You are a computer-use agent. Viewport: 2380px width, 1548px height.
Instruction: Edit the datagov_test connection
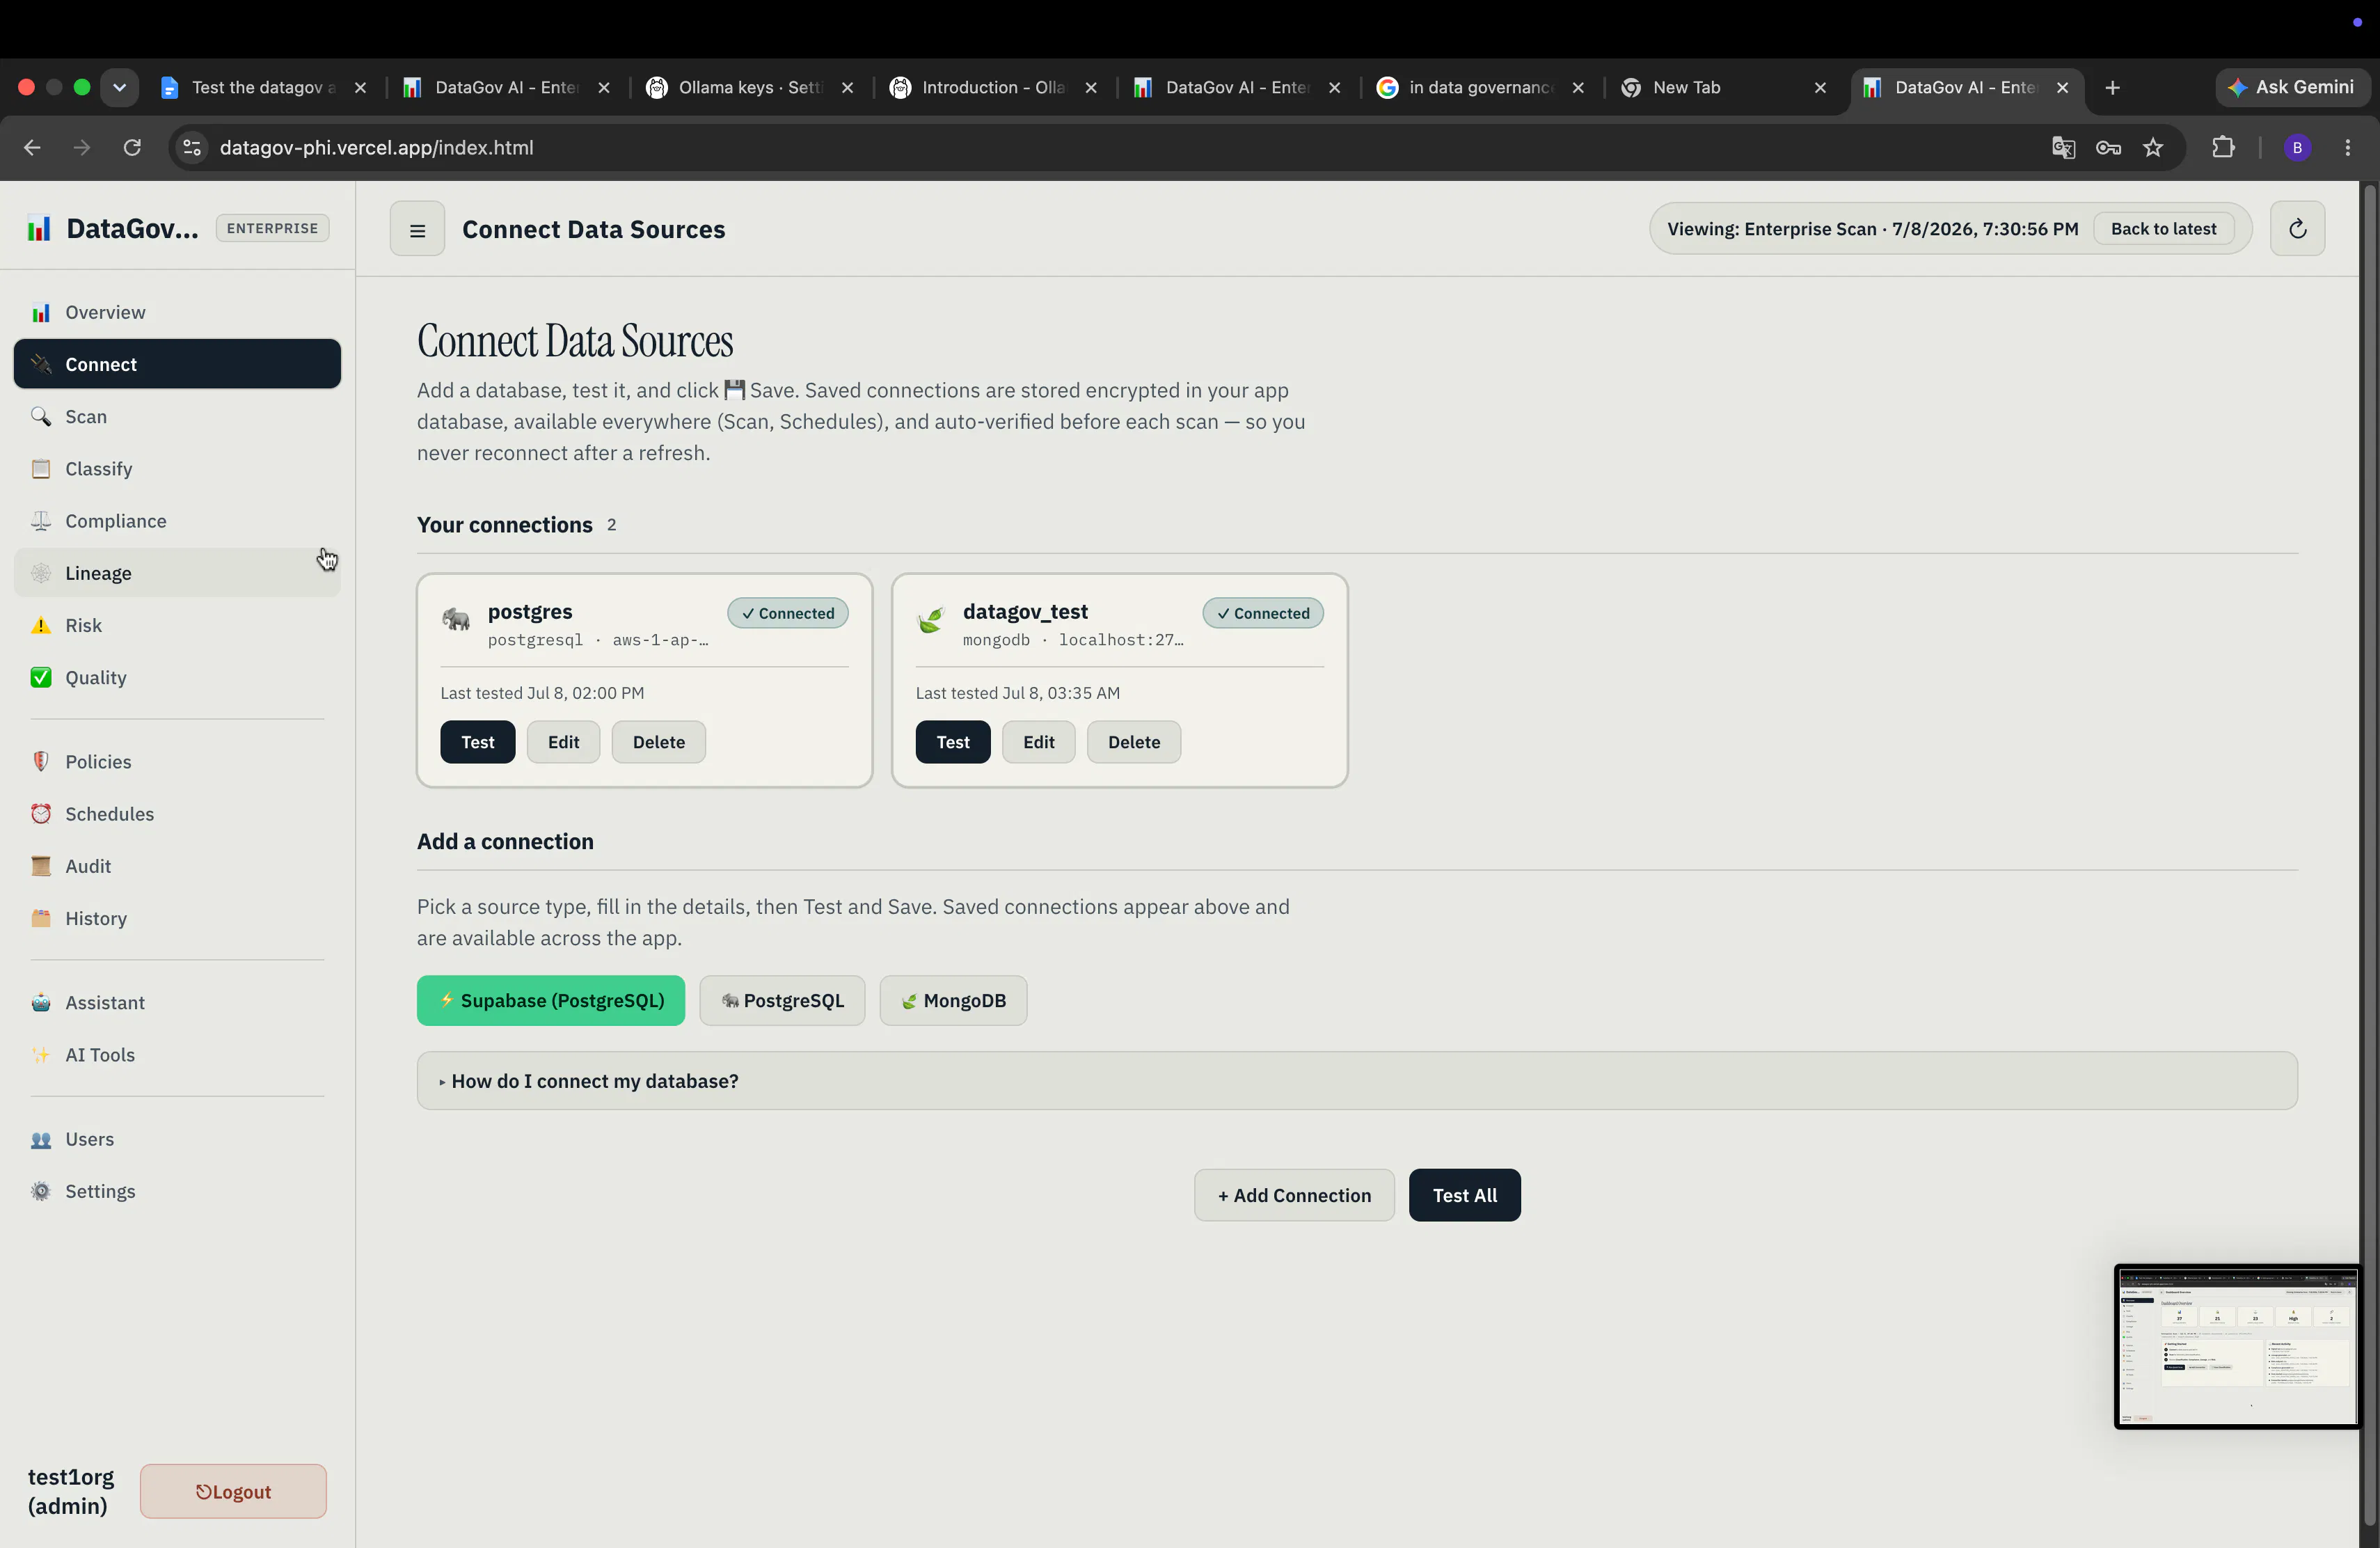[x=1038, y=742]
